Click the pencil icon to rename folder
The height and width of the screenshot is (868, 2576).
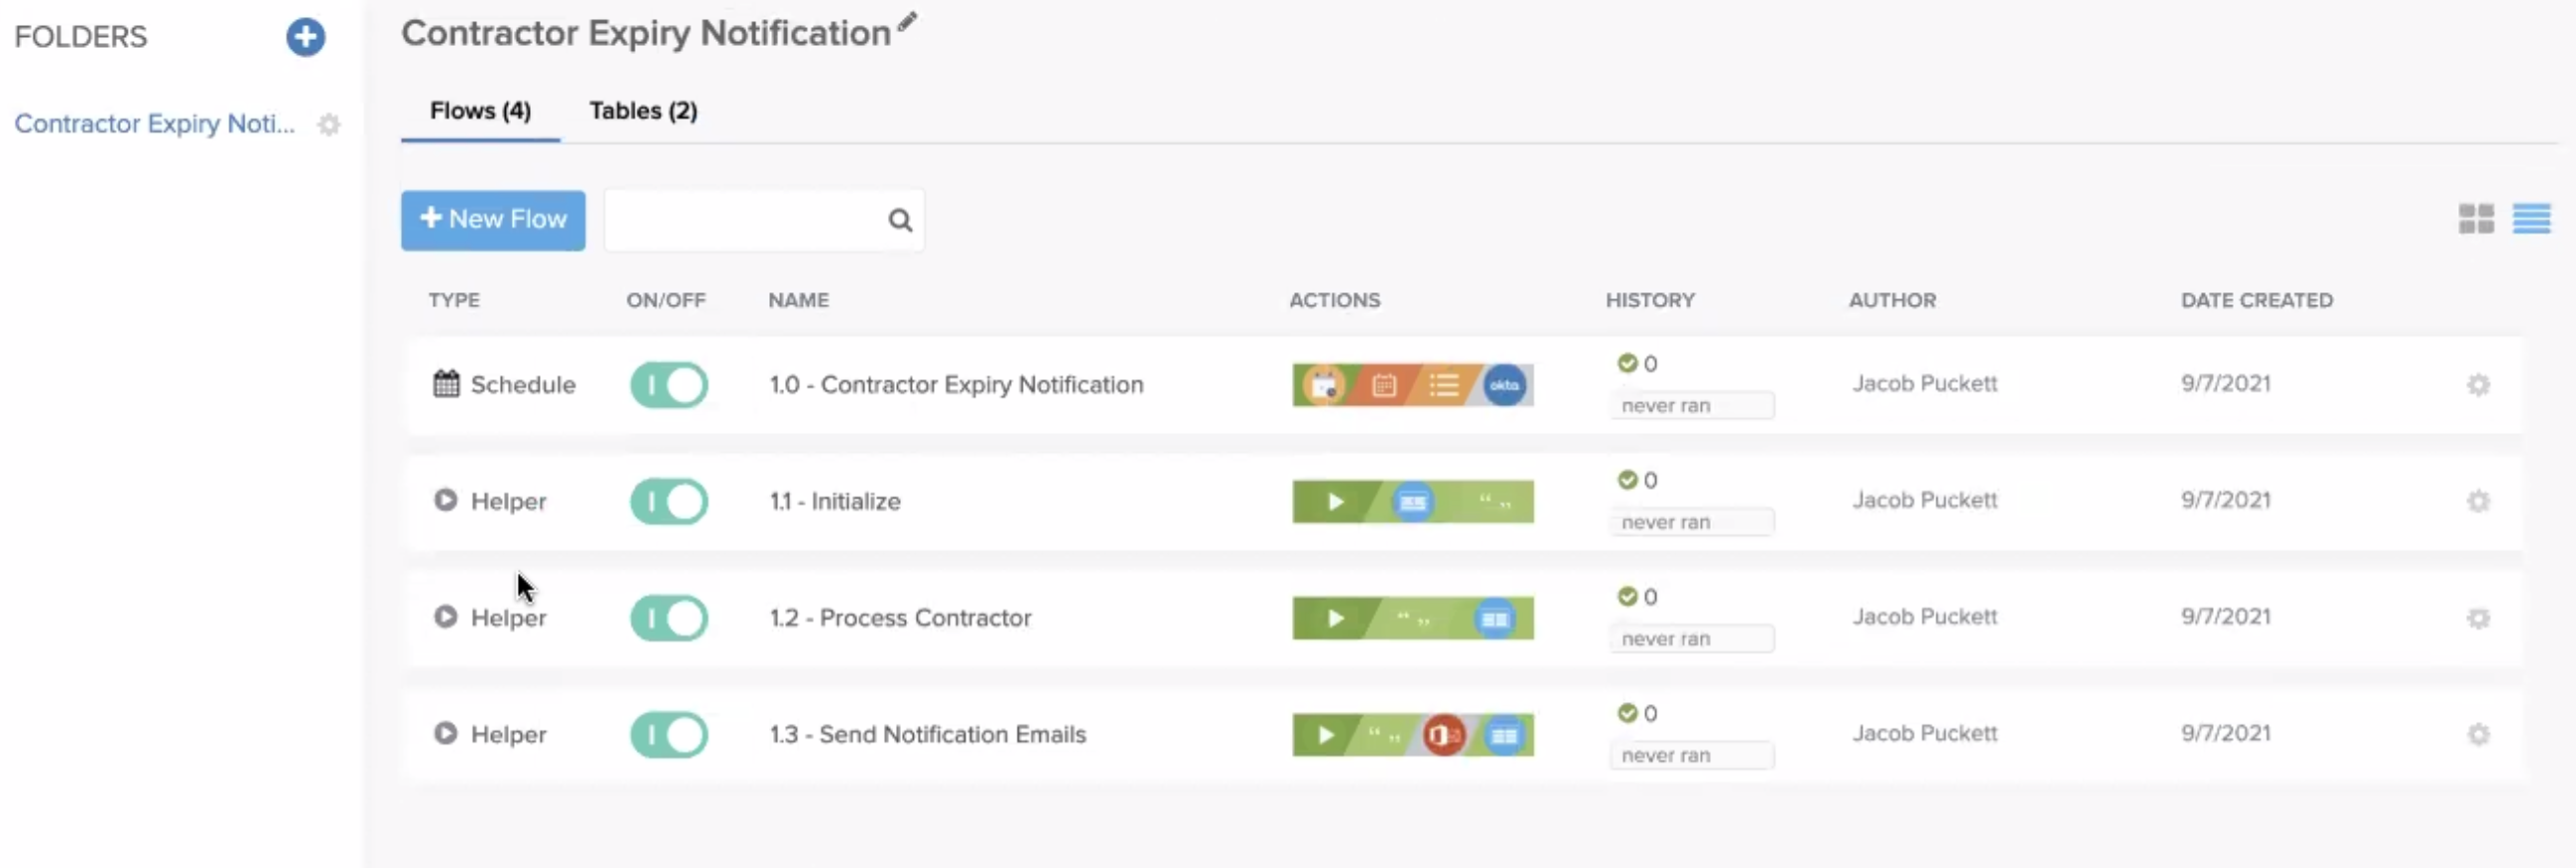coord(907,22)
